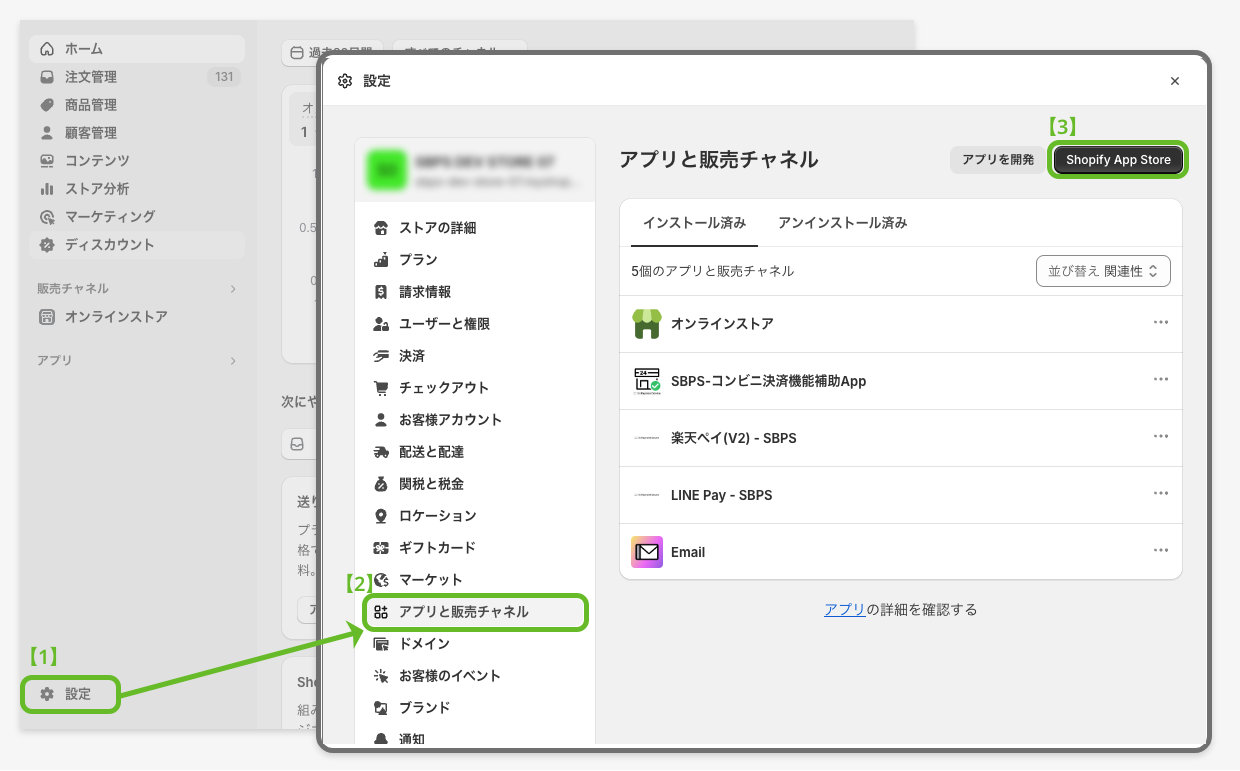Viewport: 1240px width, 771px height.
Task: Open the 並び替え 関連性 sort dropdown
Action: tap(1103, 271)
